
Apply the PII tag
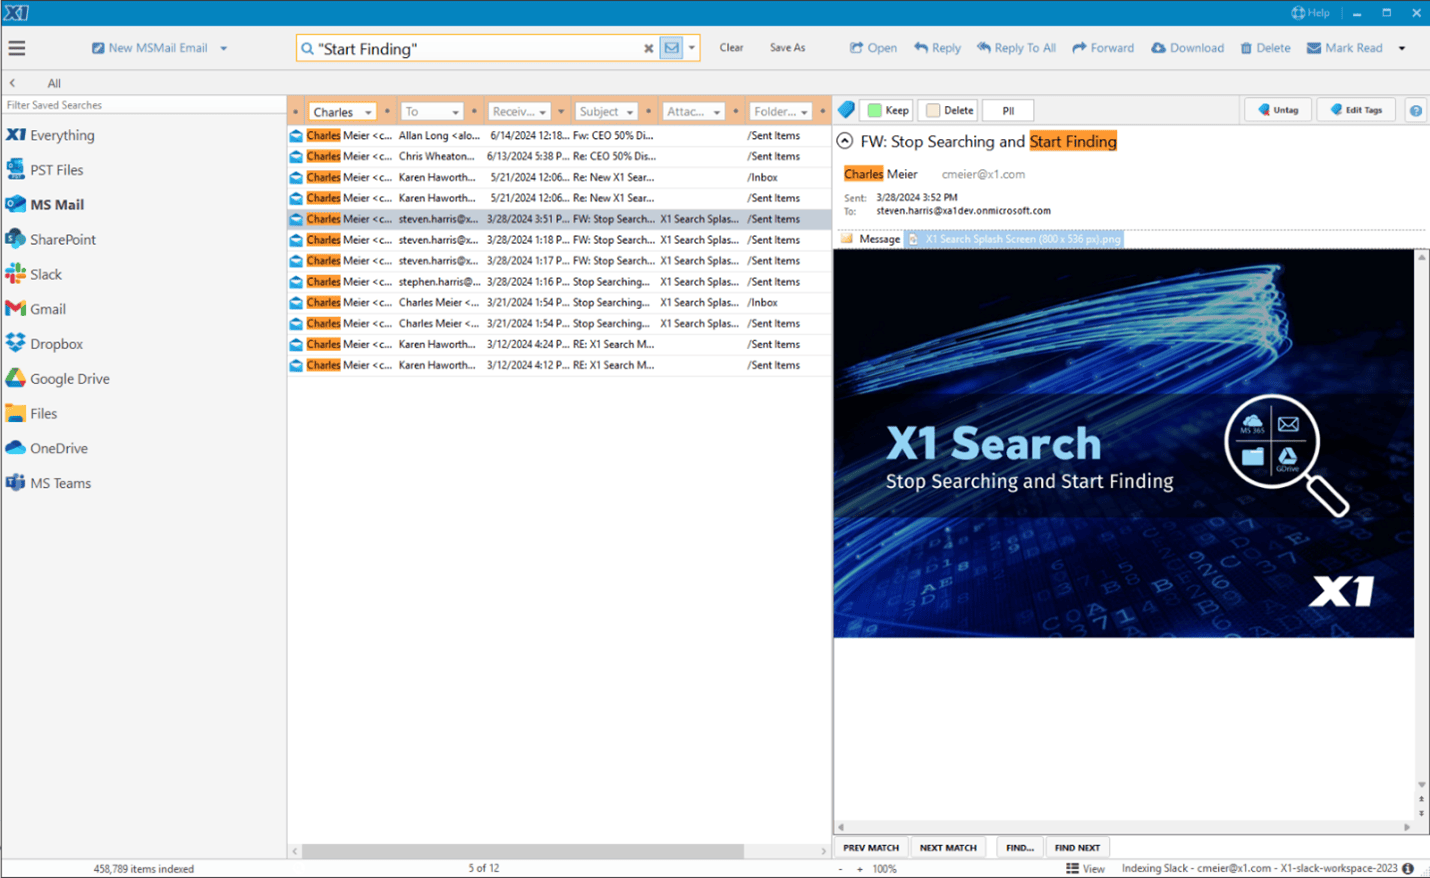pyautogui.click(x=1007, y=110)
